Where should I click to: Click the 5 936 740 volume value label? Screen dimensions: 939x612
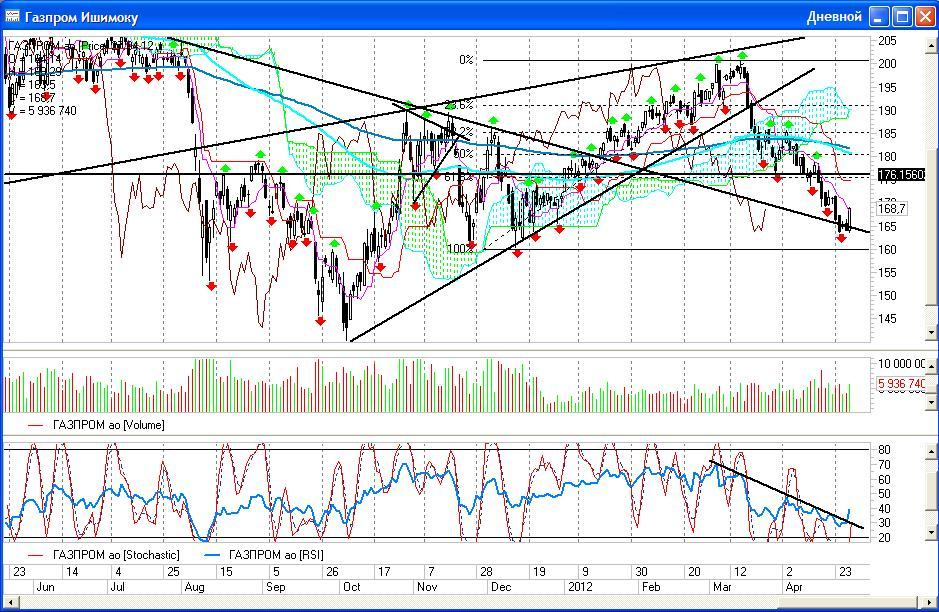click(x=901, y=384)
